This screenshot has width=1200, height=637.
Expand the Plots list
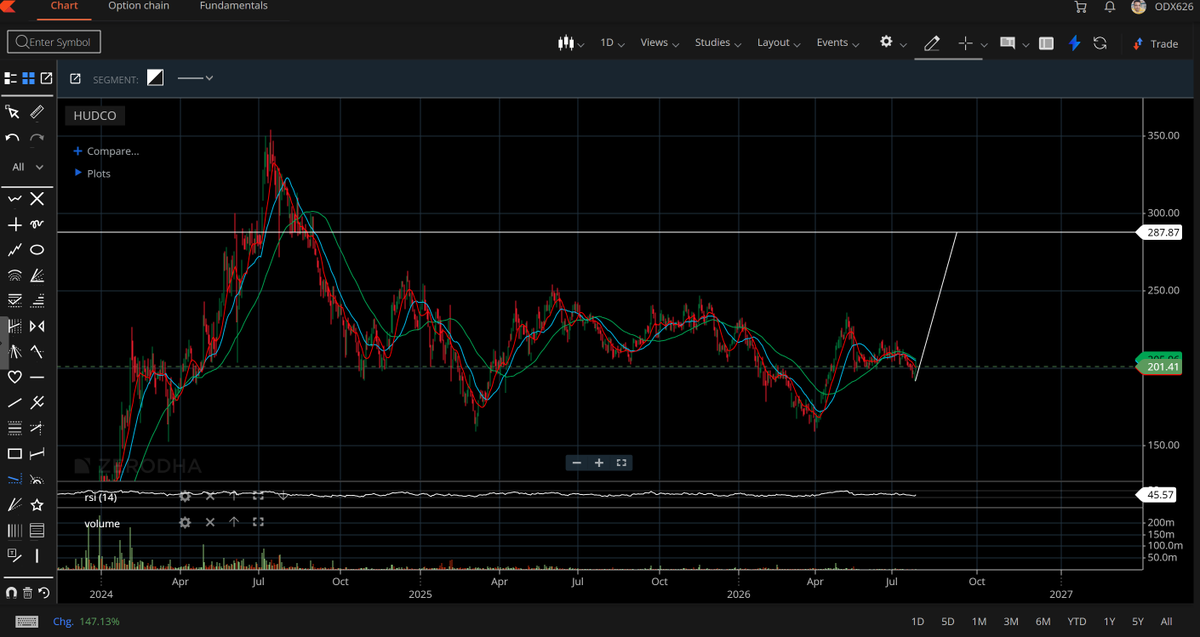pyautogui.click(x=92, y=174)
